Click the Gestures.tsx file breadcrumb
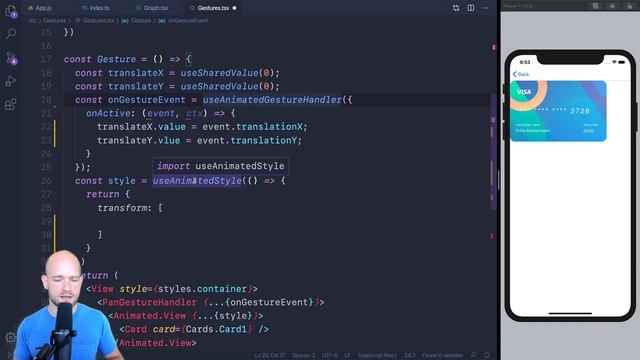 point(98,20)
